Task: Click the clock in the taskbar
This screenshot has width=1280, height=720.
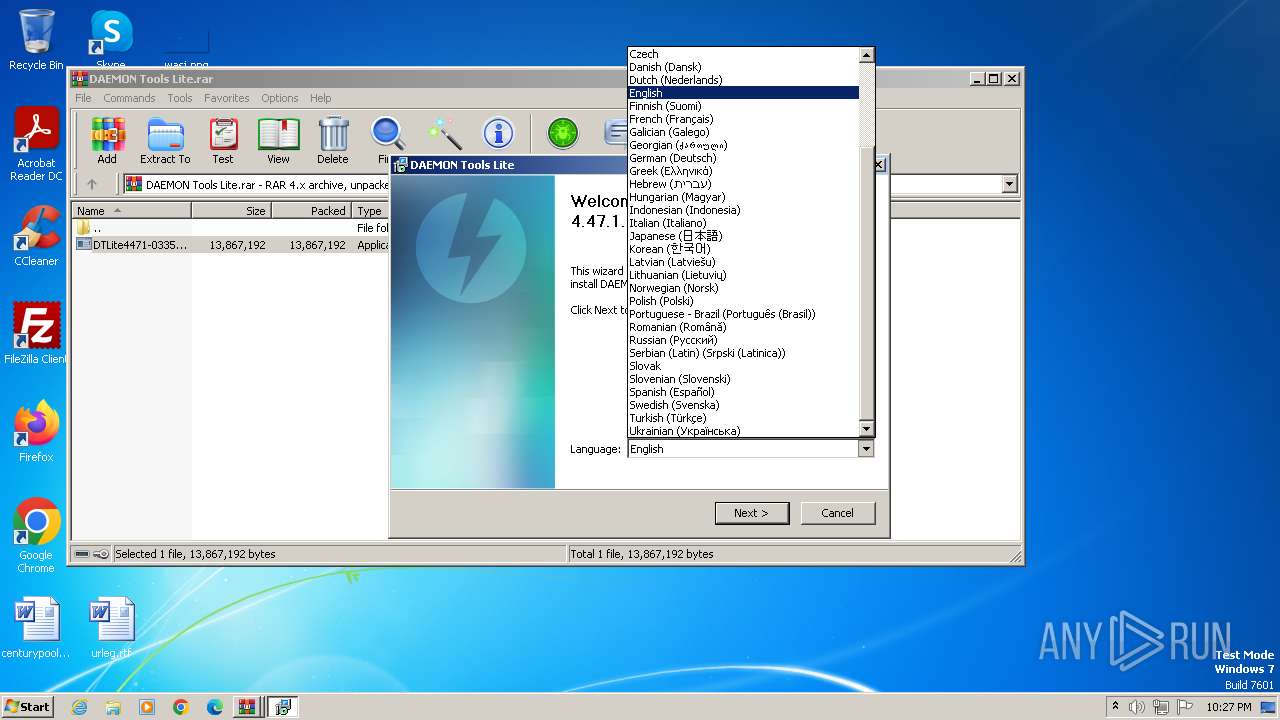Action: tap(1228, 707)
